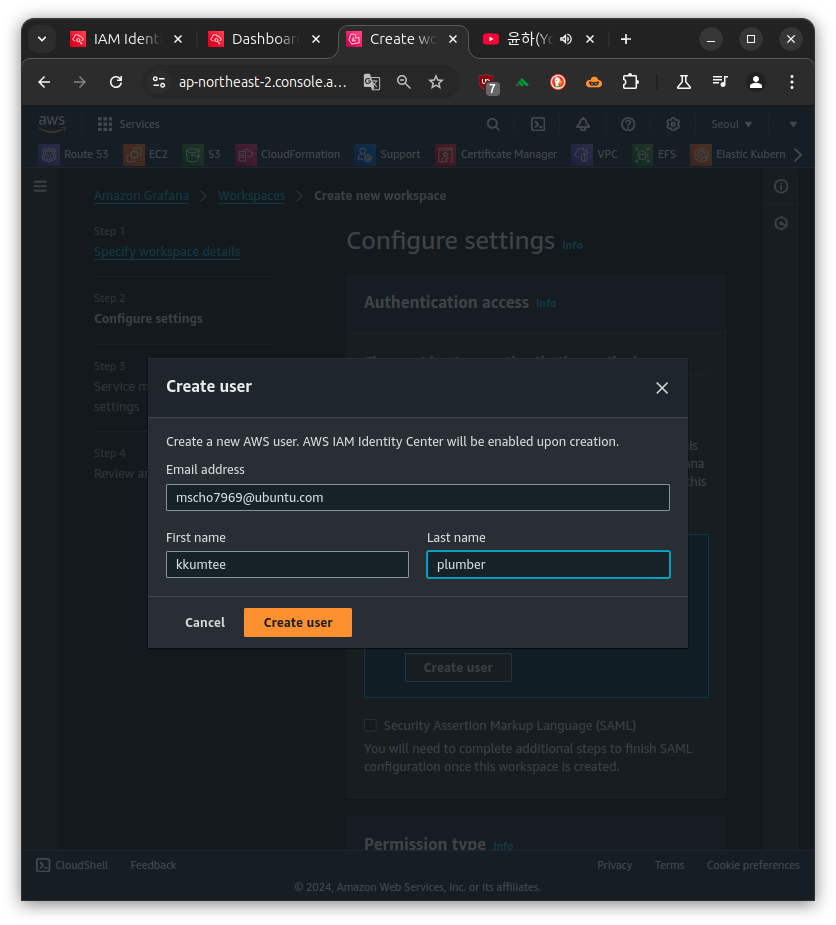Mute audio on the YouTube tab
Image resolution: width=836 pixels, height=925 pixels.
[x=566, y=39]
